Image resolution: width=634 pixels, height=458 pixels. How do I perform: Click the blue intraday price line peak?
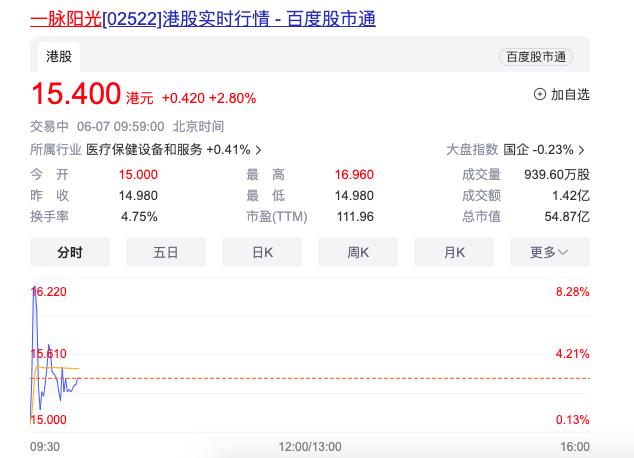[35, 288]
